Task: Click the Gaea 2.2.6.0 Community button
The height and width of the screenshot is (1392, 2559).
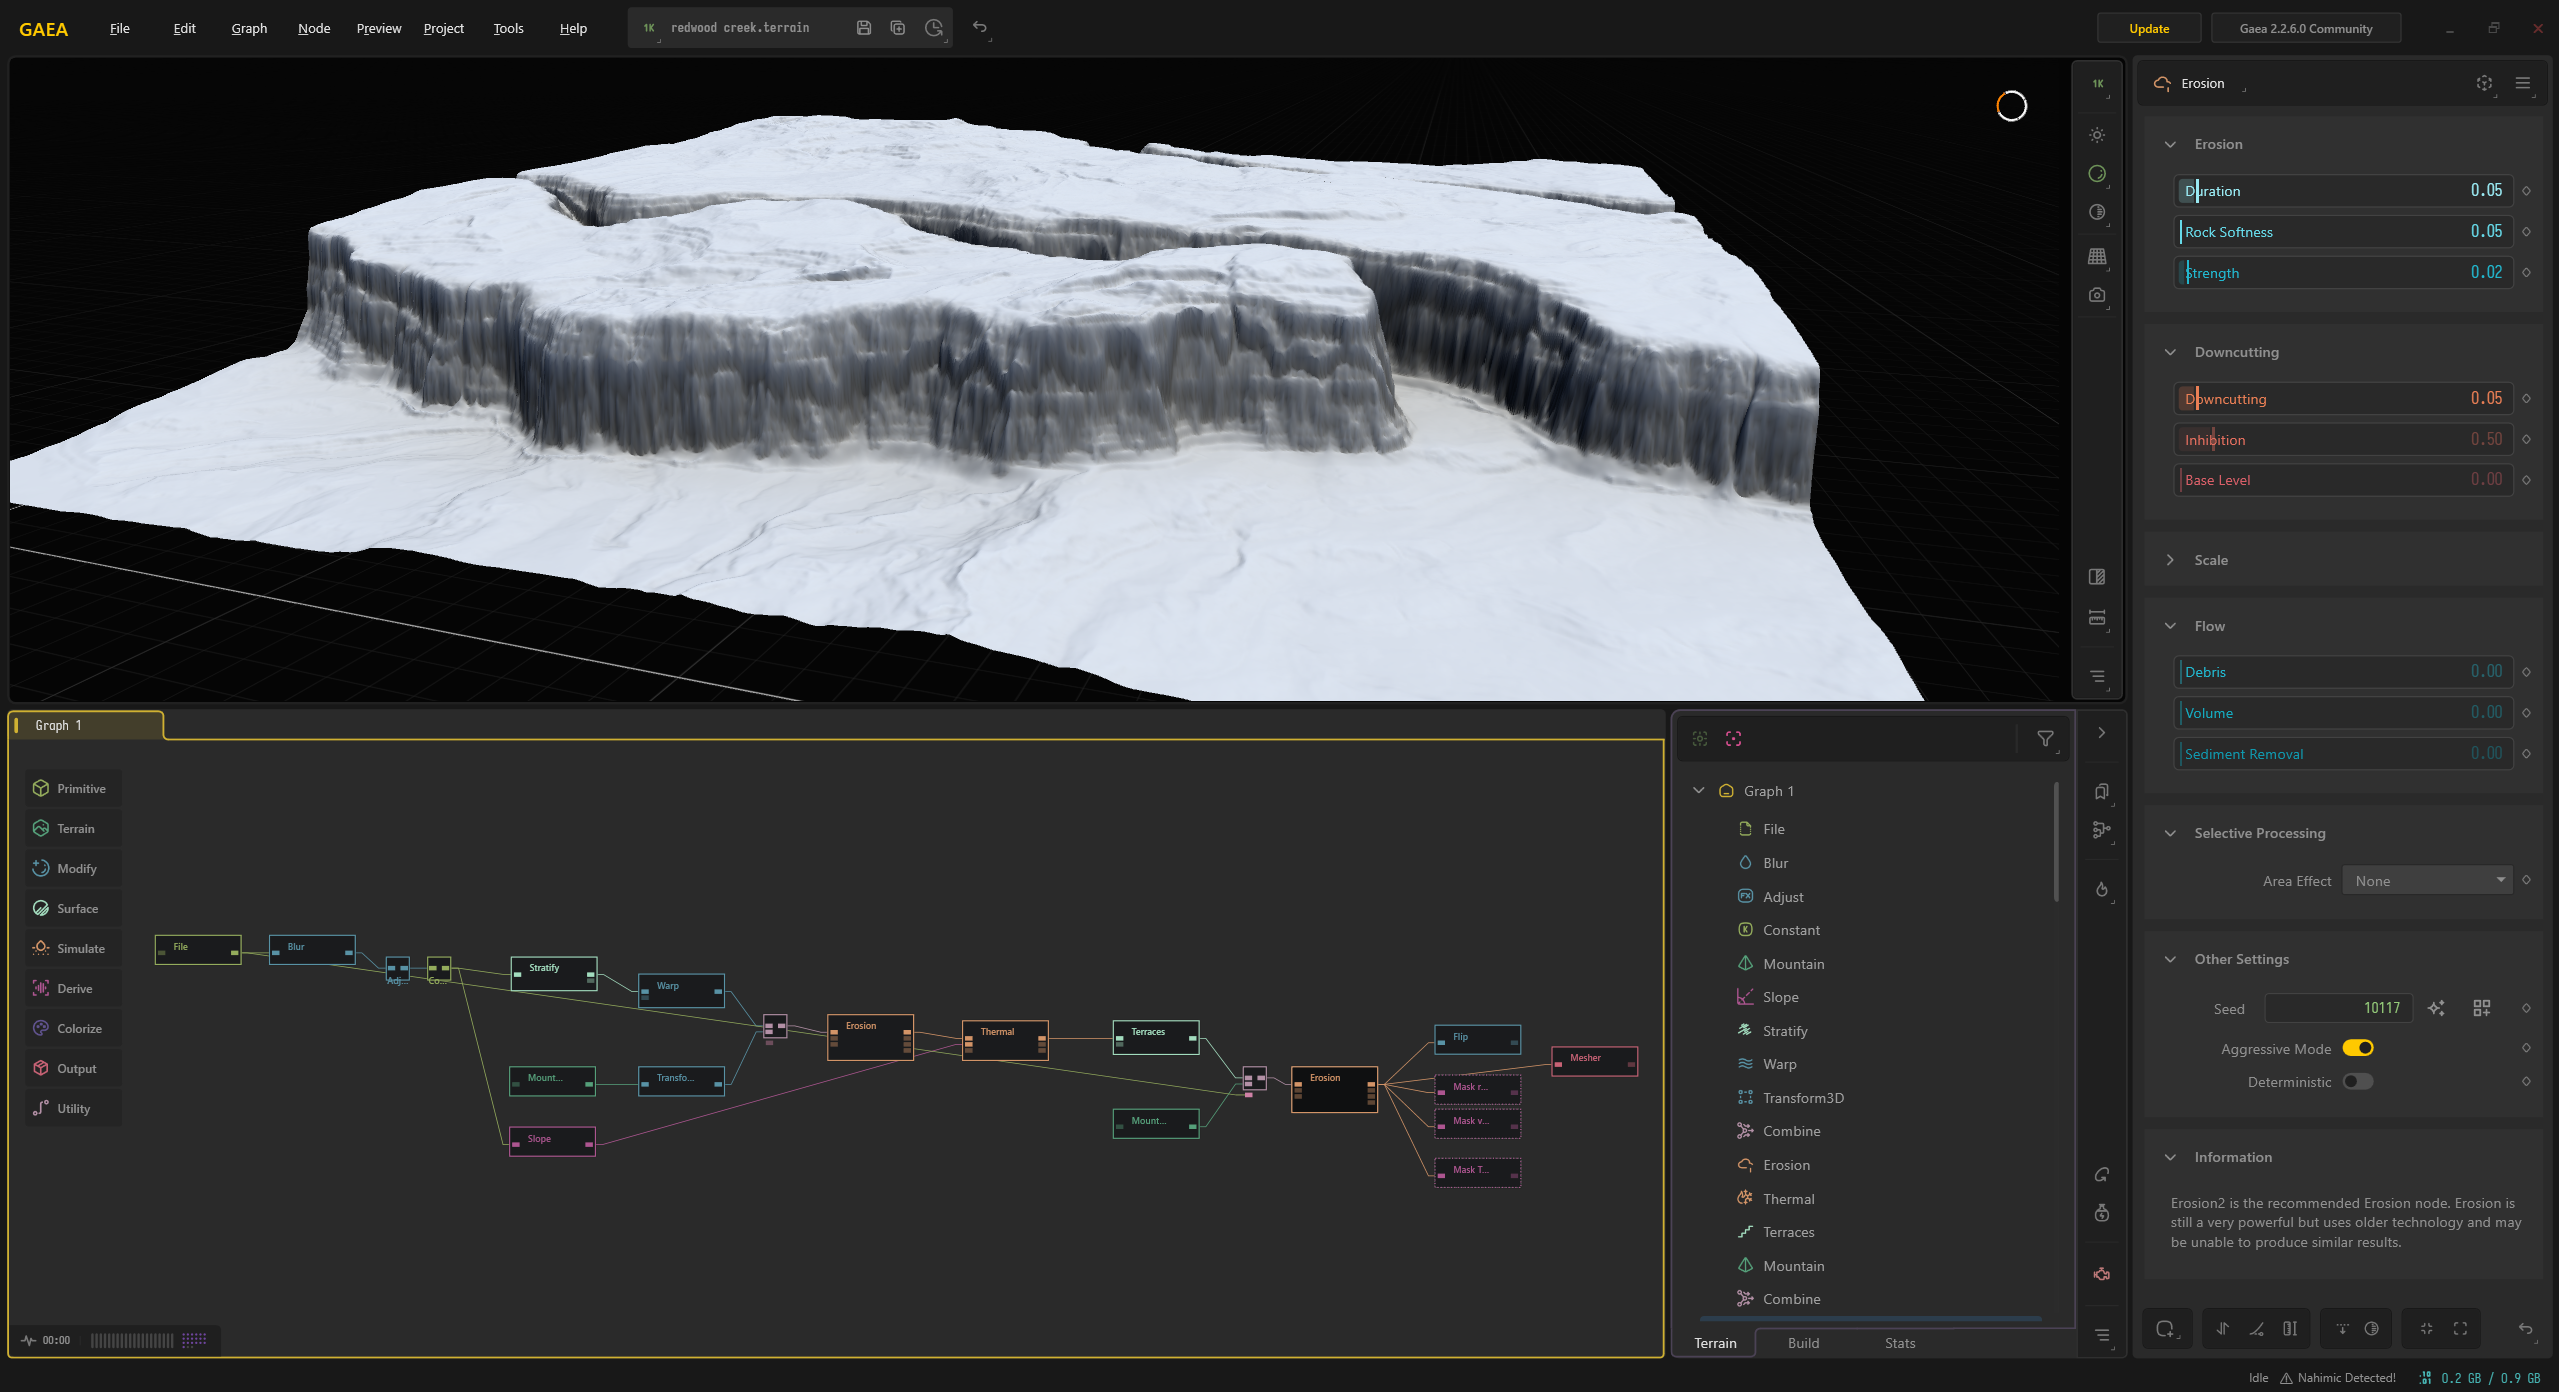Action: (x=2306, y=28)
